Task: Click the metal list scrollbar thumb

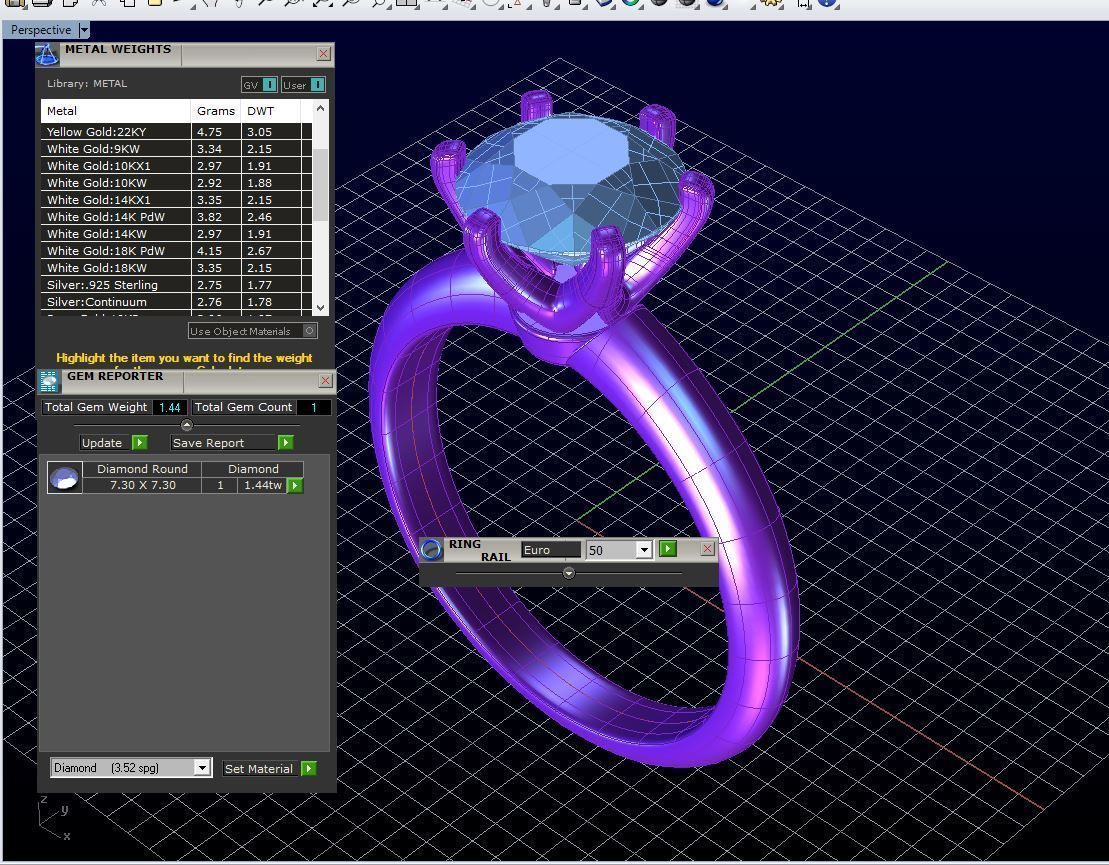Action: point(320,184)
